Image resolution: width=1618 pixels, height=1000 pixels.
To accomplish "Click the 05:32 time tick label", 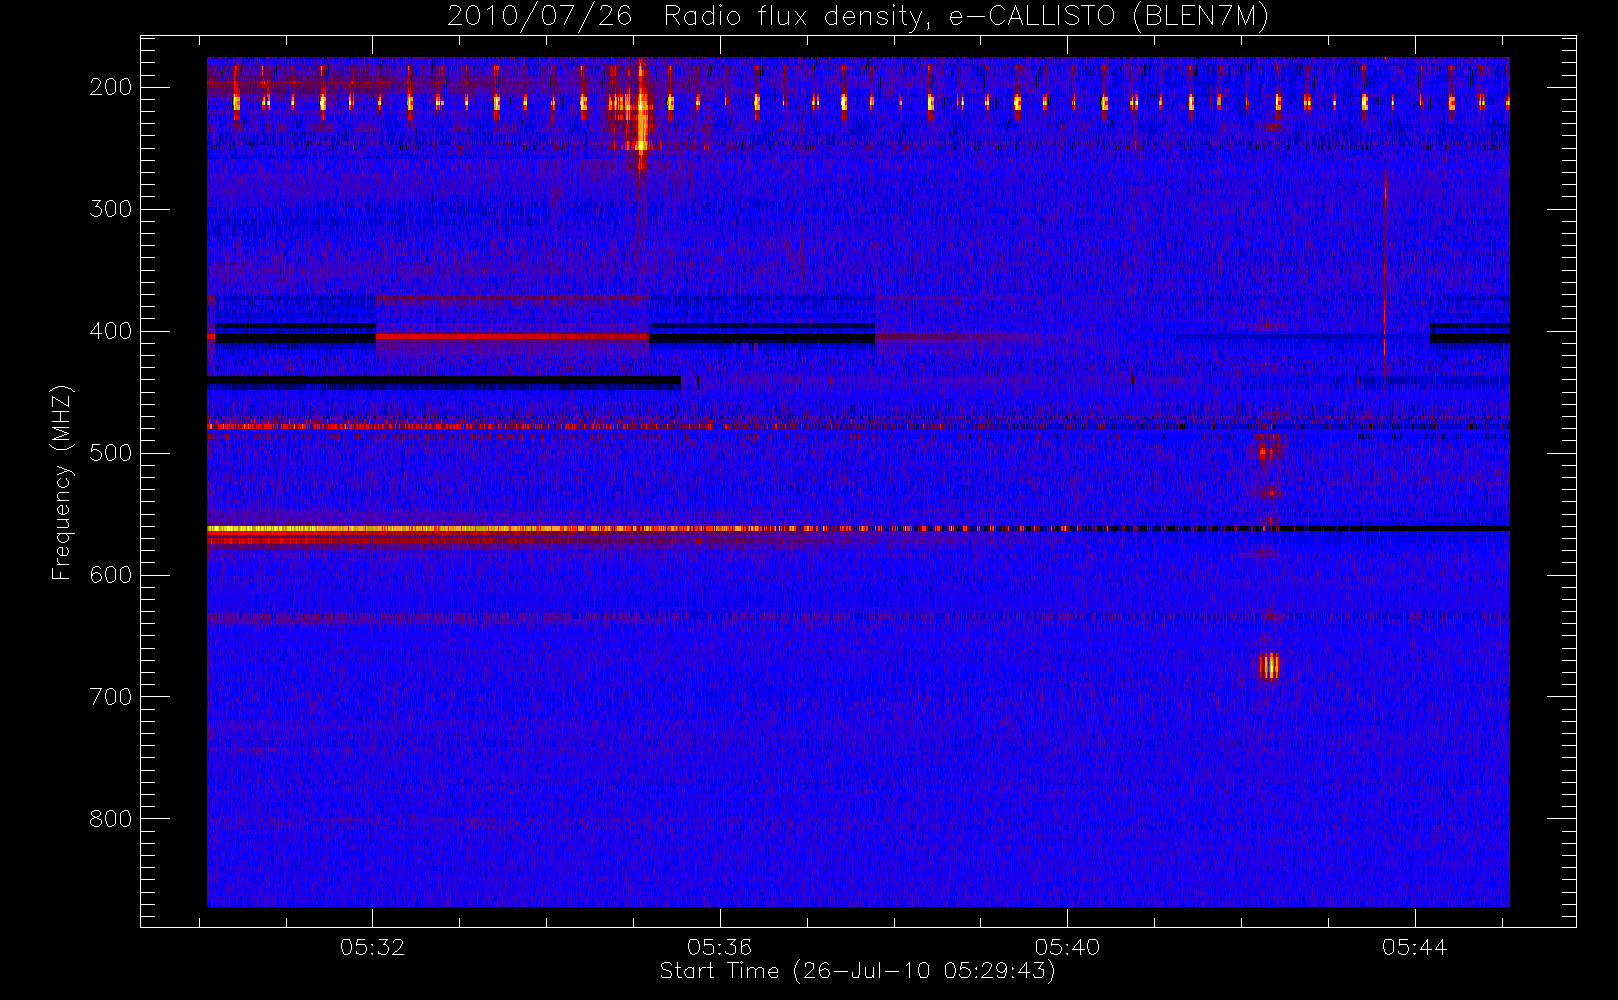I will coord(373,947).
